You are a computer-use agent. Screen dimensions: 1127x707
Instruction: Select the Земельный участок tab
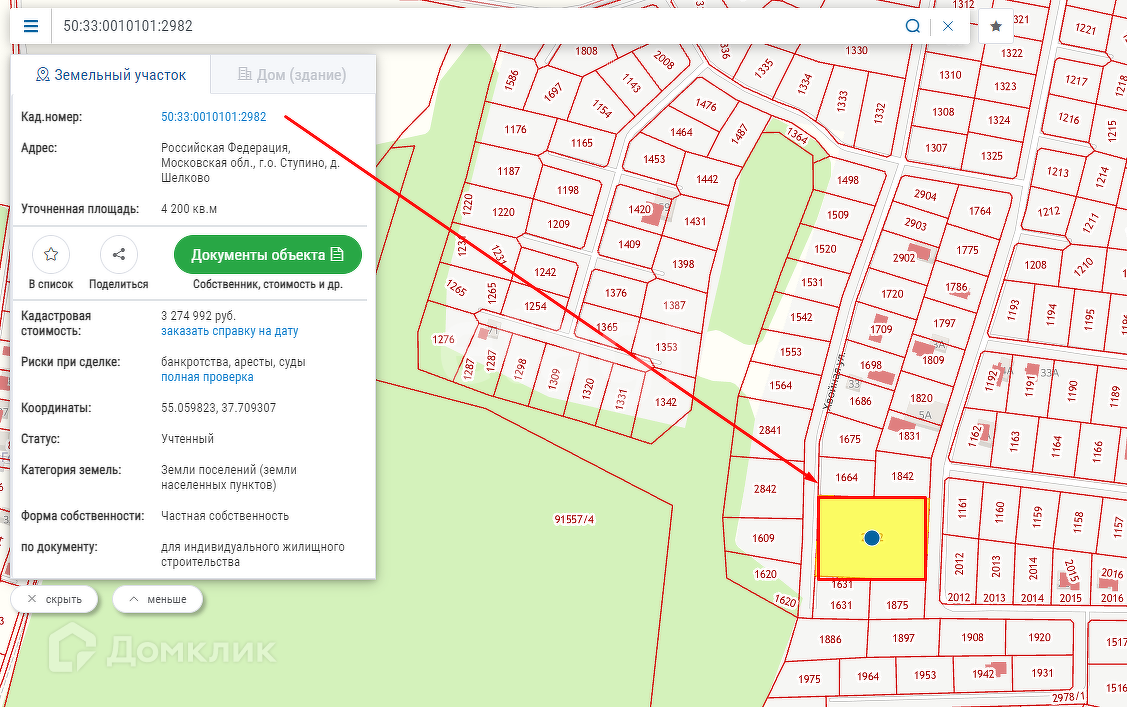click(110, 75)
